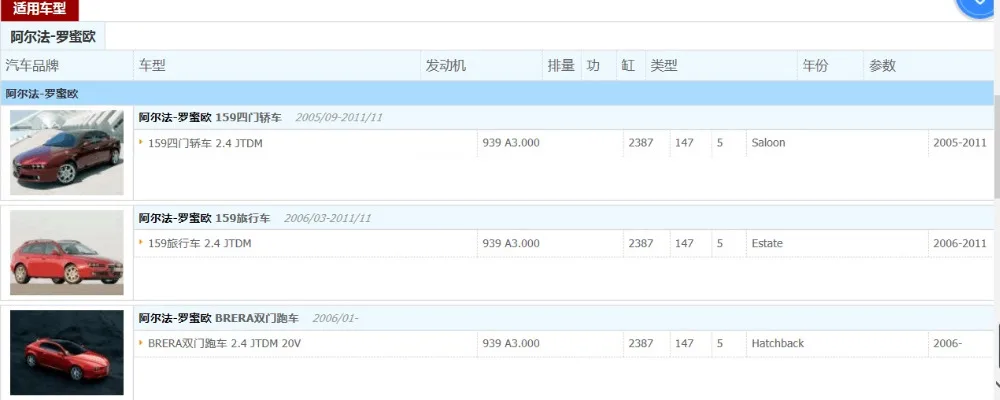
Task: Click the Hatchback body type cell
Action: click(x=777, y=343)
